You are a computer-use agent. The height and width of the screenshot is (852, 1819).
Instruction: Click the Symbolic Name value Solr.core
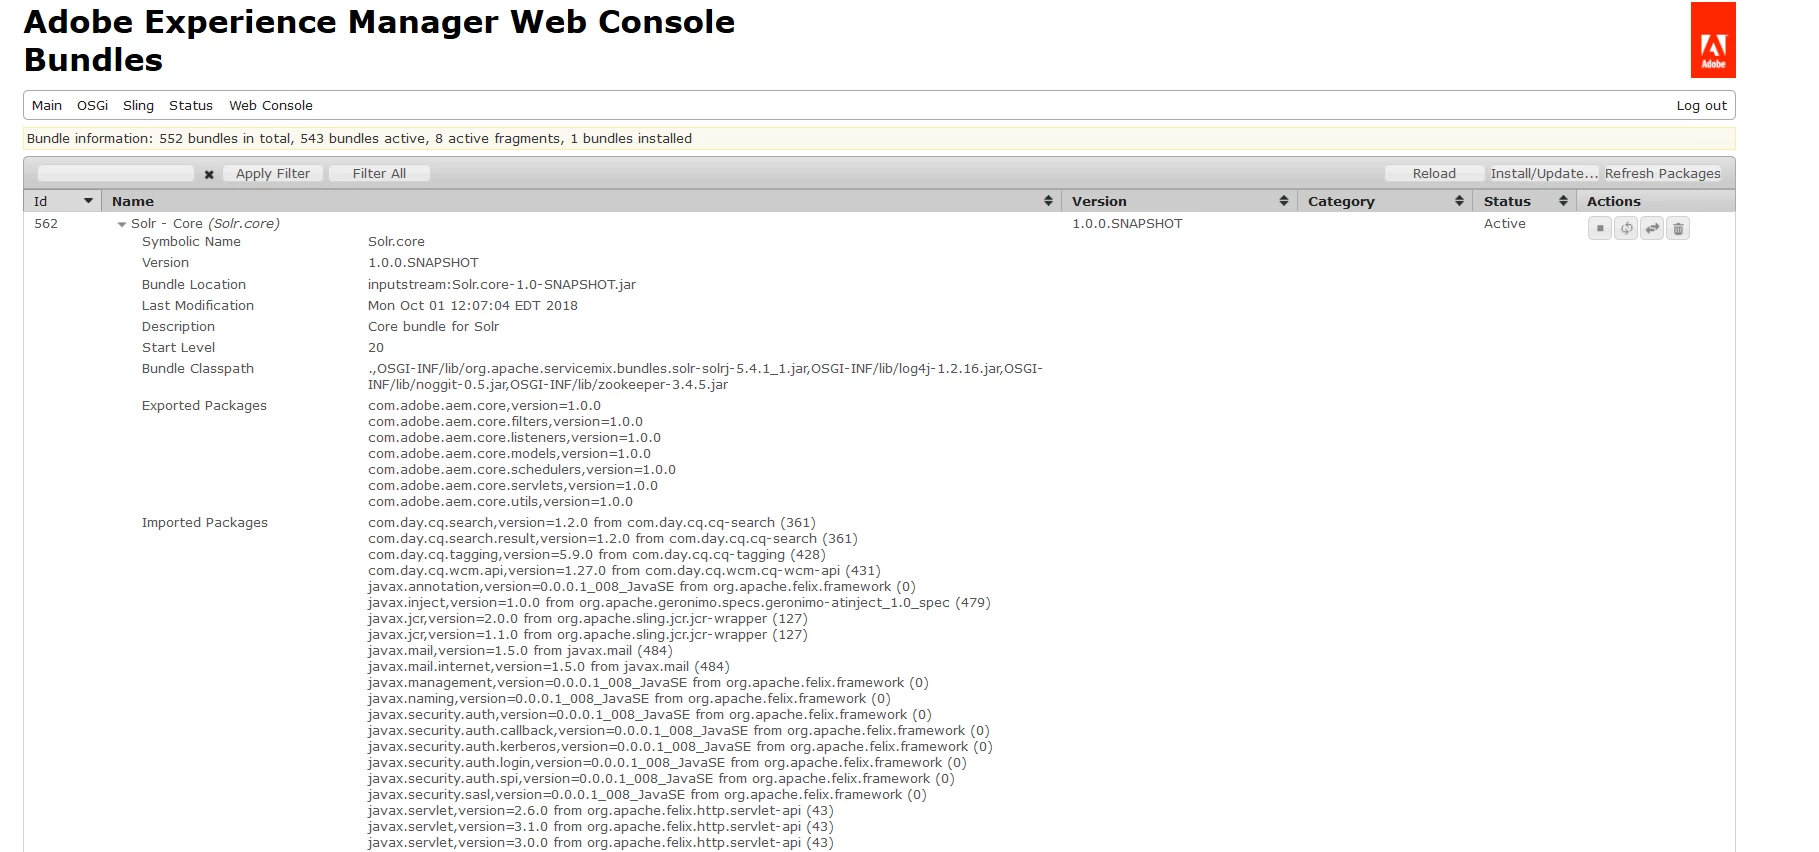coord(396,242)
